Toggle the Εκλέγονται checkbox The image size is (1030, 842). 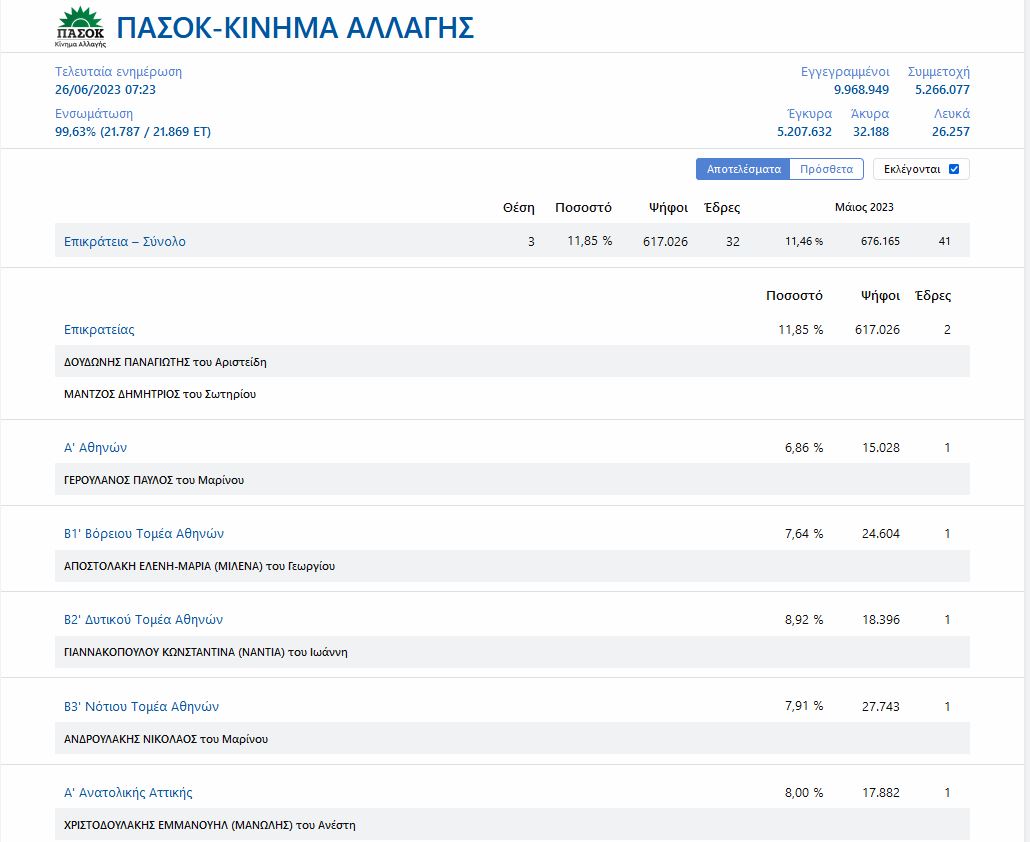point(953,169)
